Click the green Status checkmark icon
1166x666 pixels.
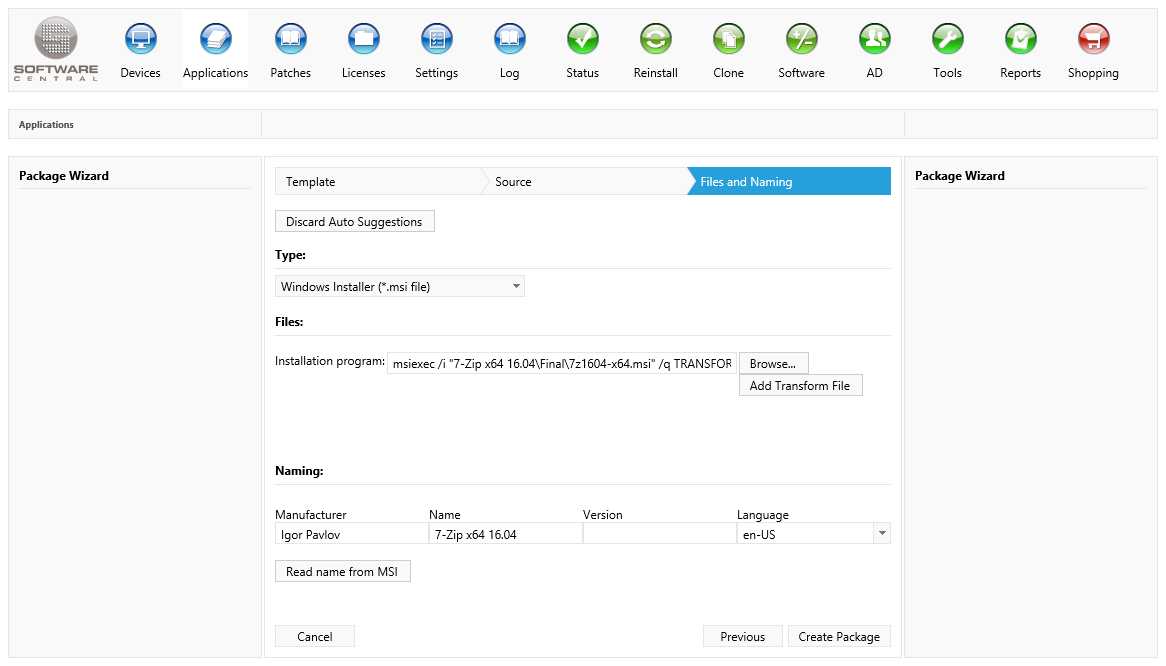[x=582, y=40]
